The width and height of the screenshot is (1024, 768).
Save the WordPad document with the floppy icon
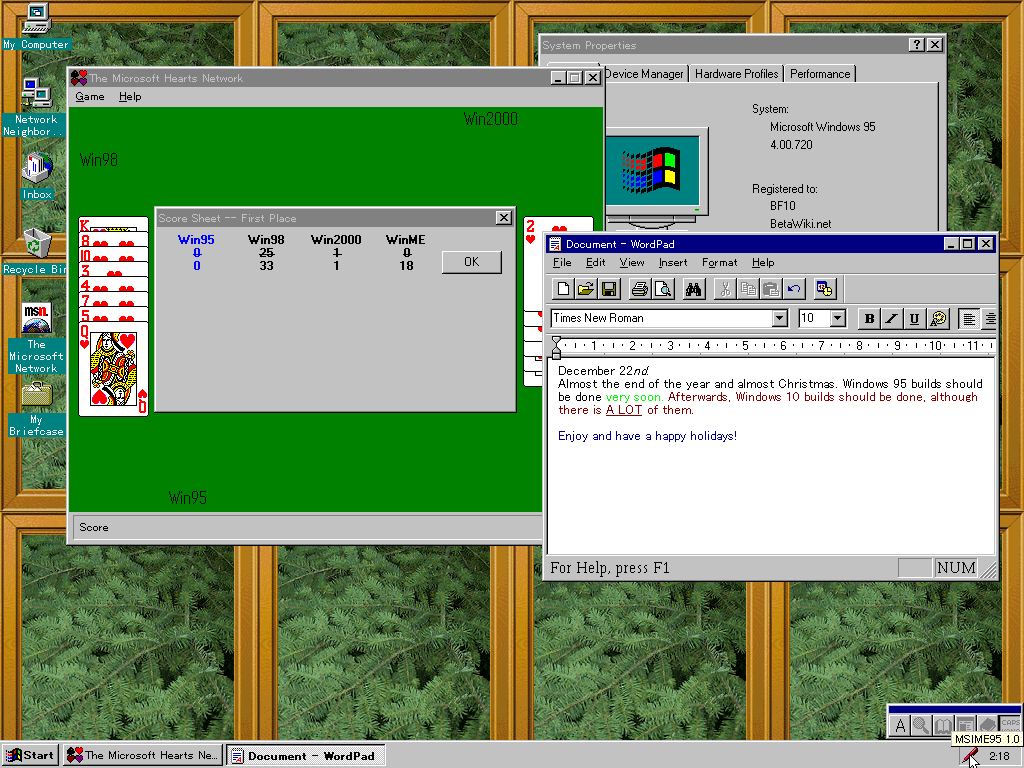pos(609,289)
